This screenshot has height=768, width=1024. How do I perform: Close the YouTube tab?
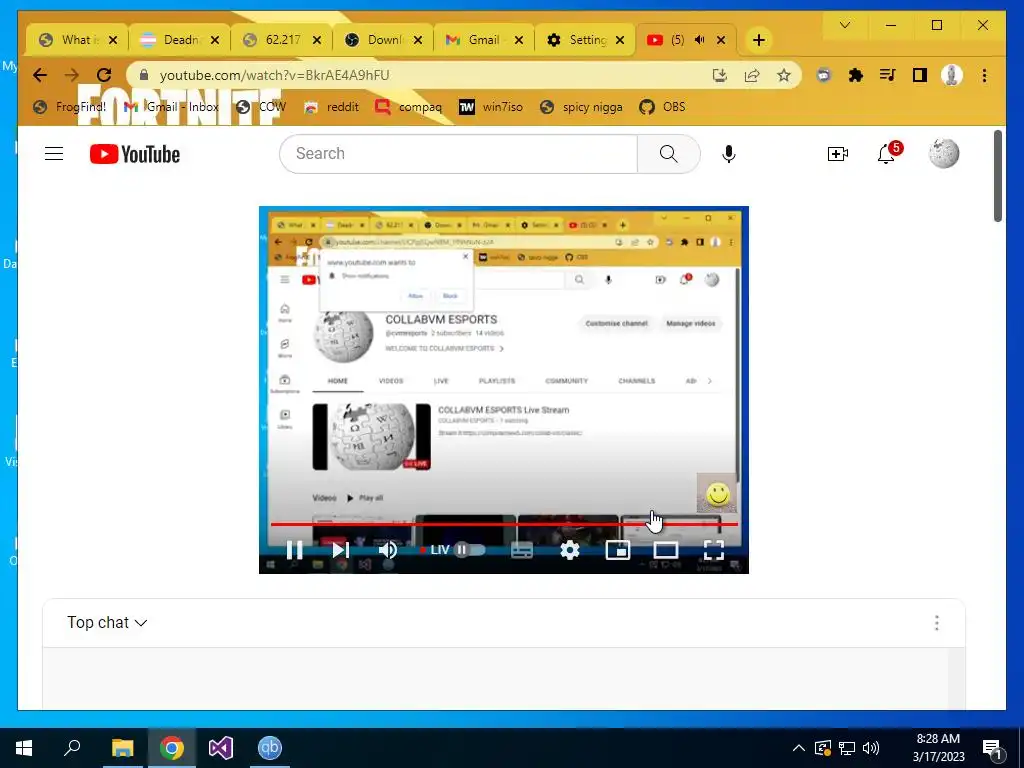coord(721,40)
